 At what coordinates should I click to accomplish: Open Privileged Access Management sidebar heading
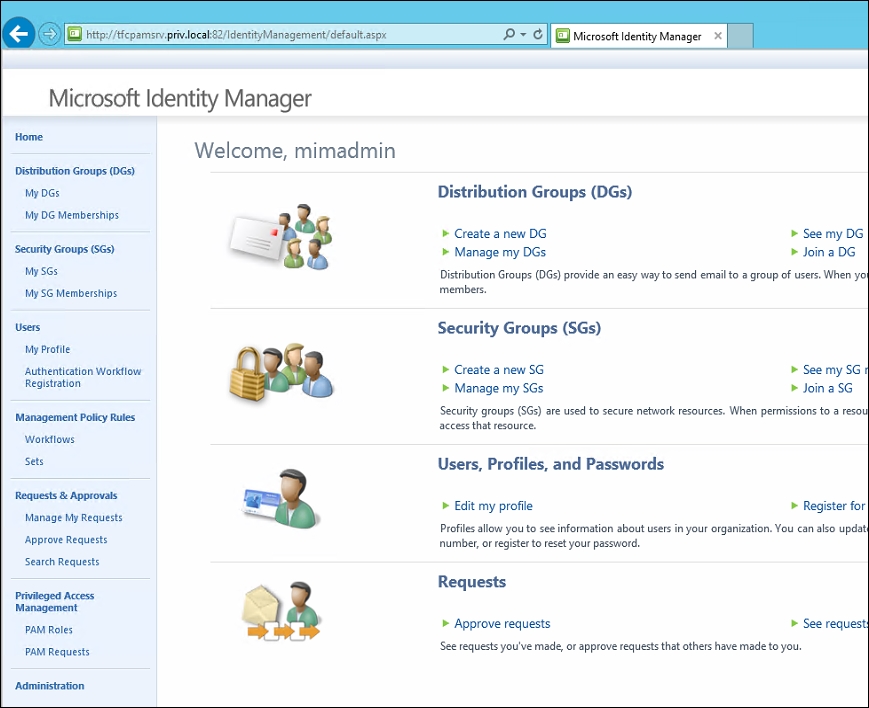pyautogui.click(x=54, y=602)
